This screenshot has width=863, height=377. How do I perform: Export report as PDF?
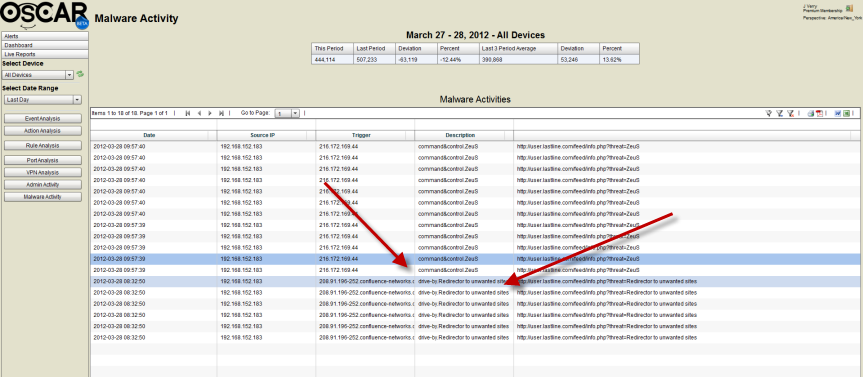point(819,113)
